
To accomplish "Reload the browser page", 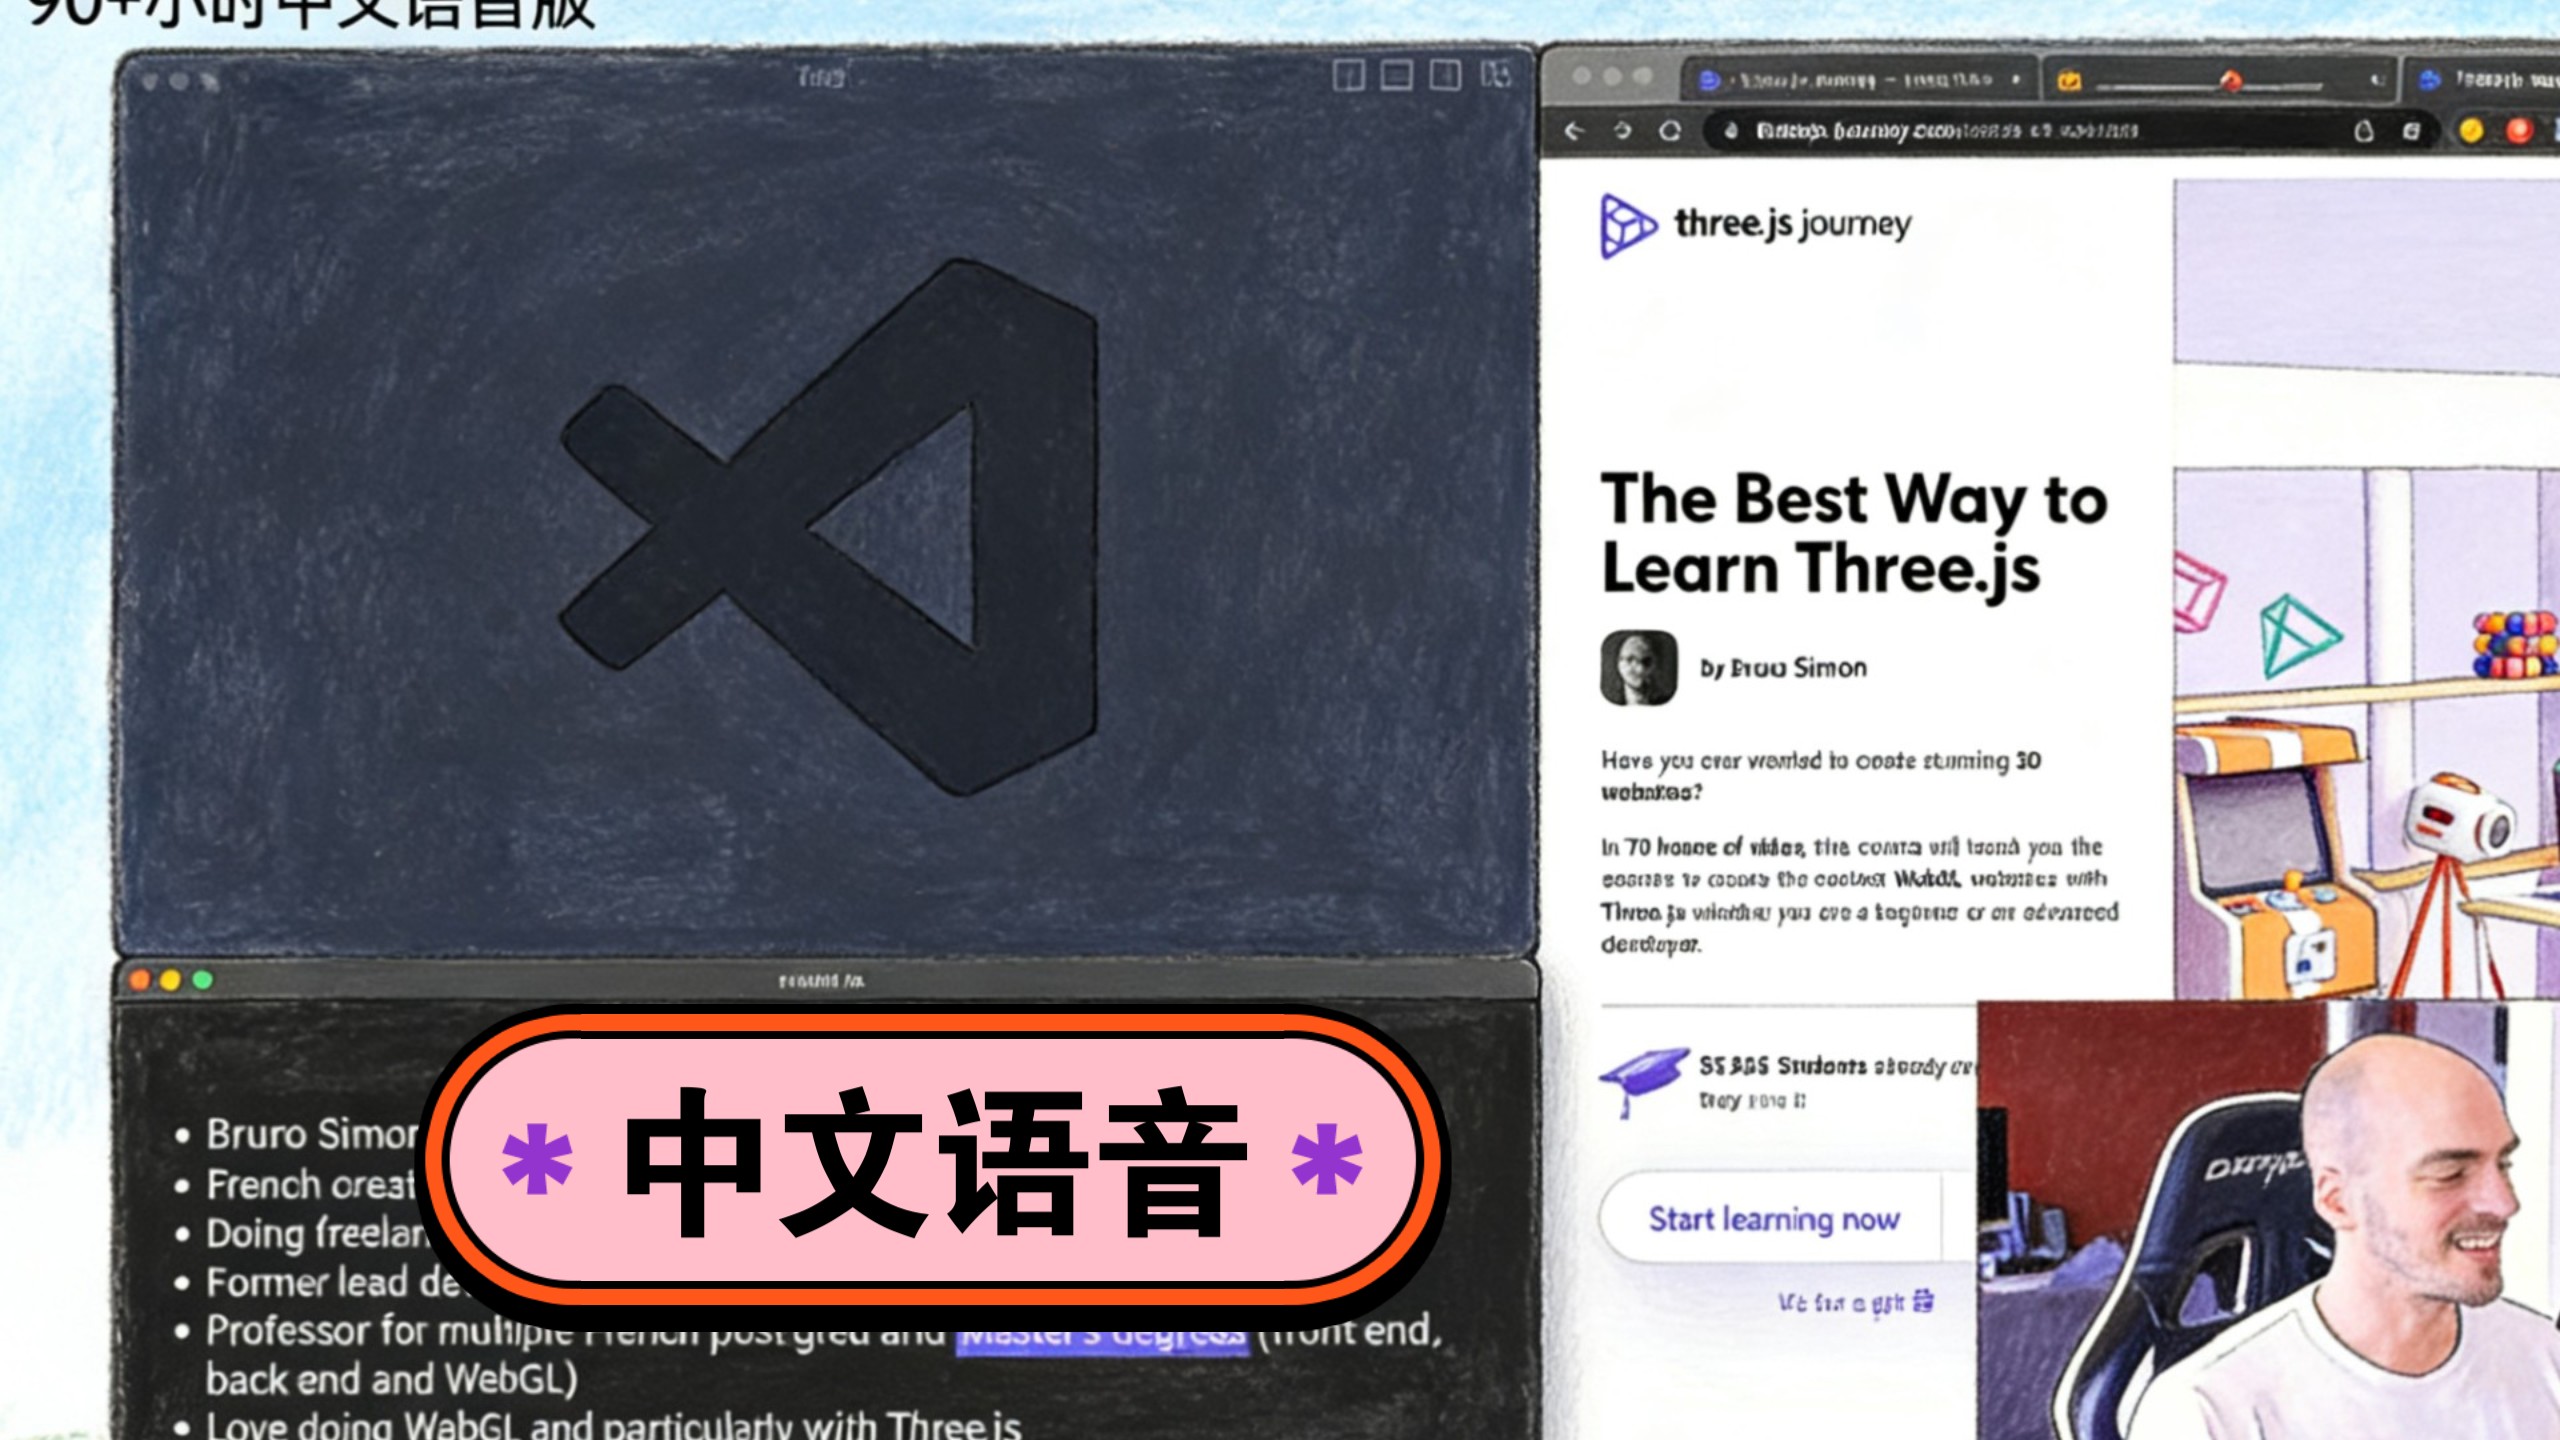I will click(1670, 131).
